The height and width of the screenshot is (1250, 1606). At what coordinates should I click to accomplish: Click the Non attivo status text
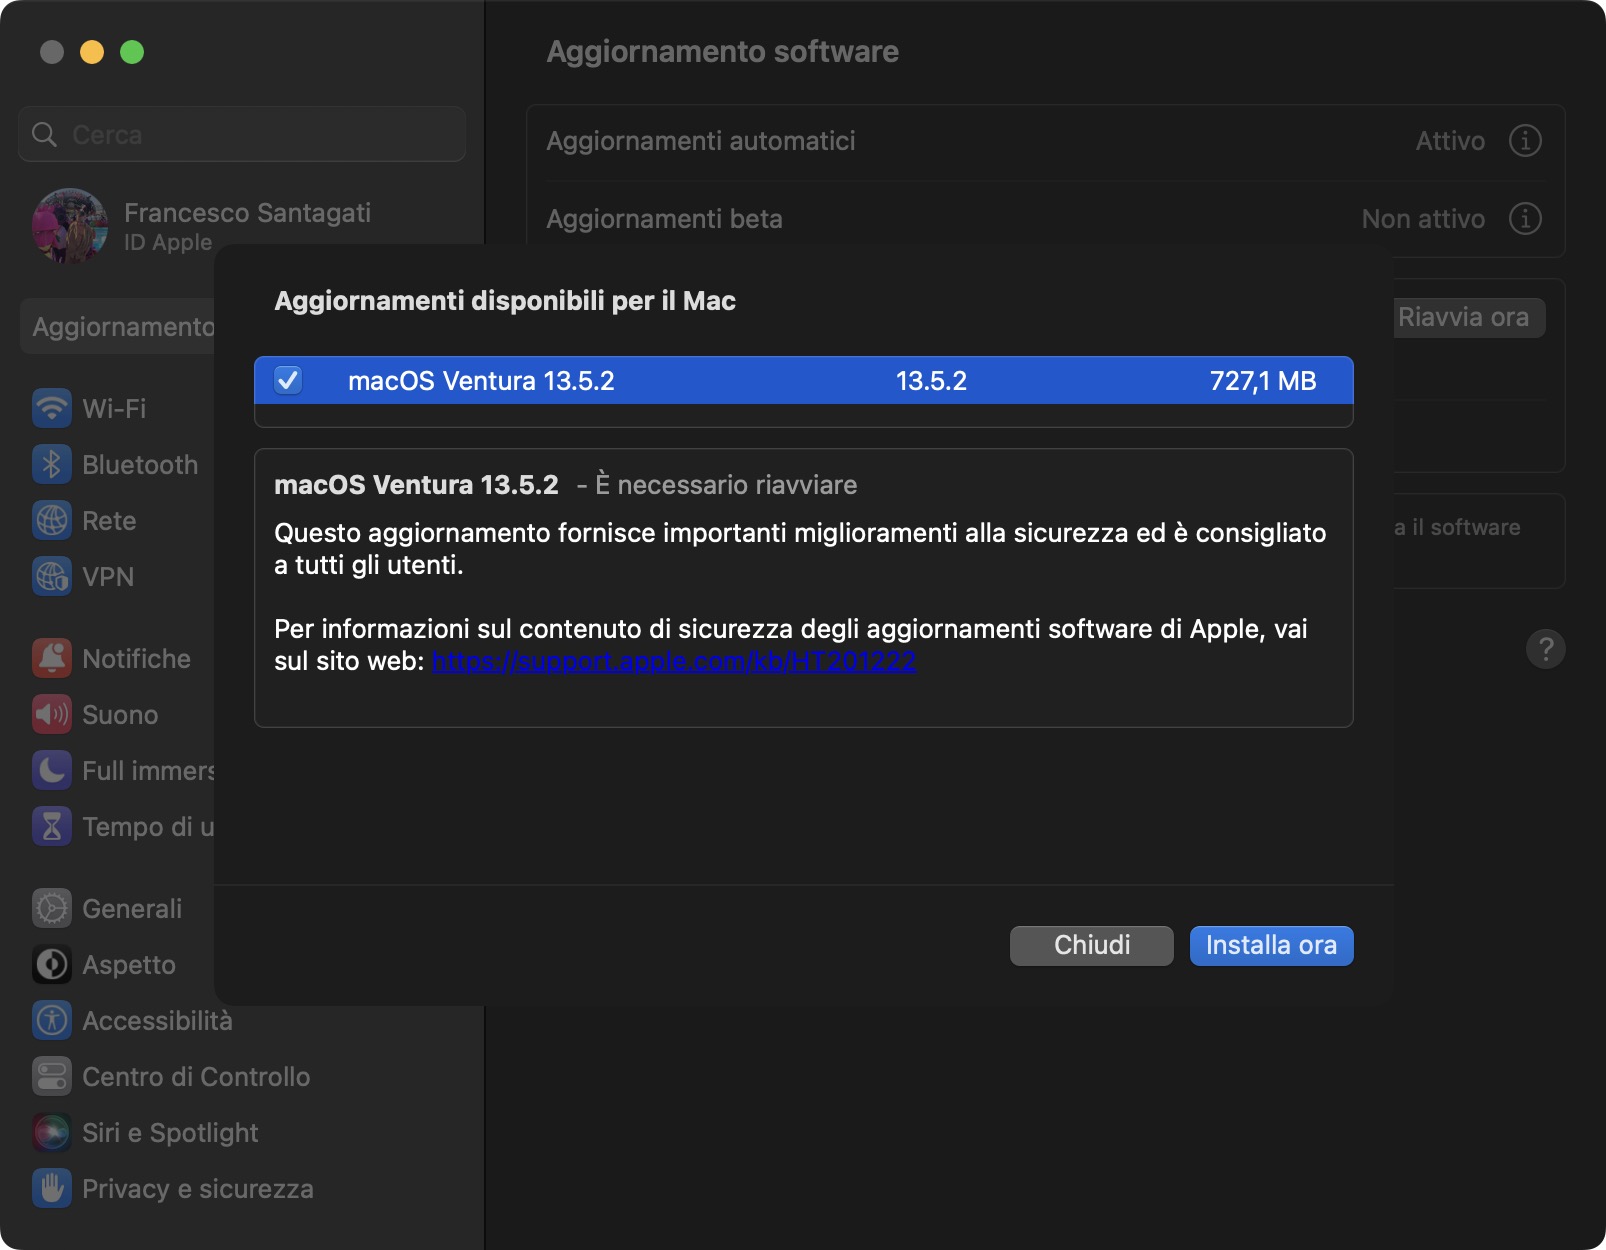pos(1423,219)
